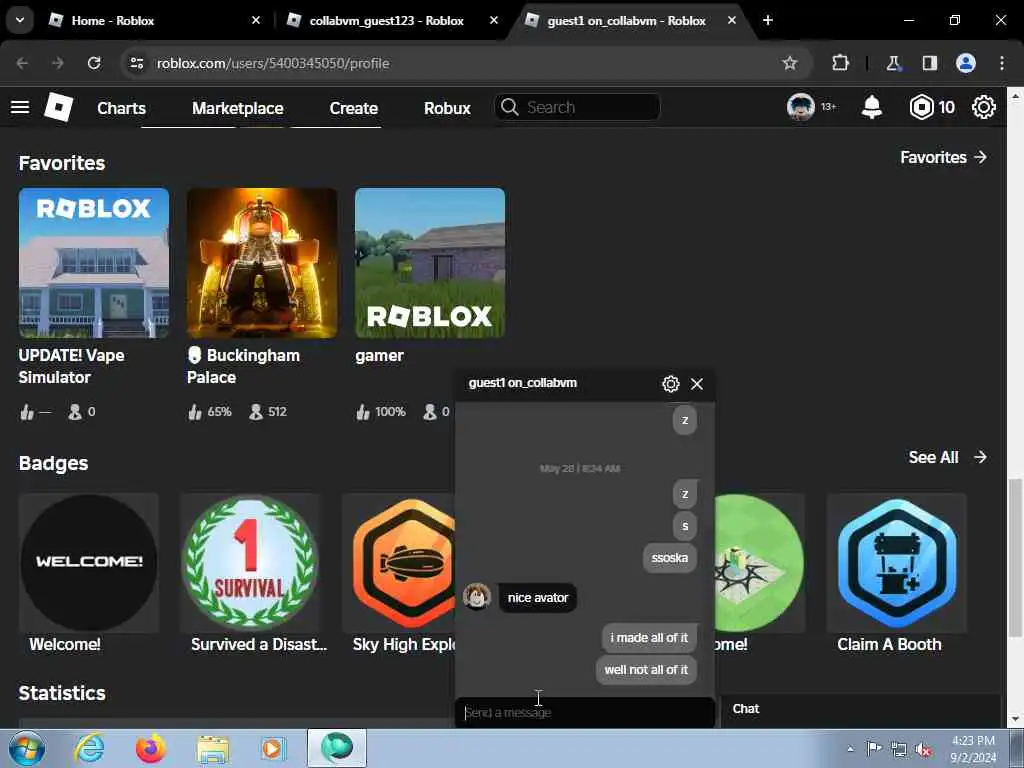Open the notifications bell
This screenshot has height=768, width=1024.
(x=872, y=107)
